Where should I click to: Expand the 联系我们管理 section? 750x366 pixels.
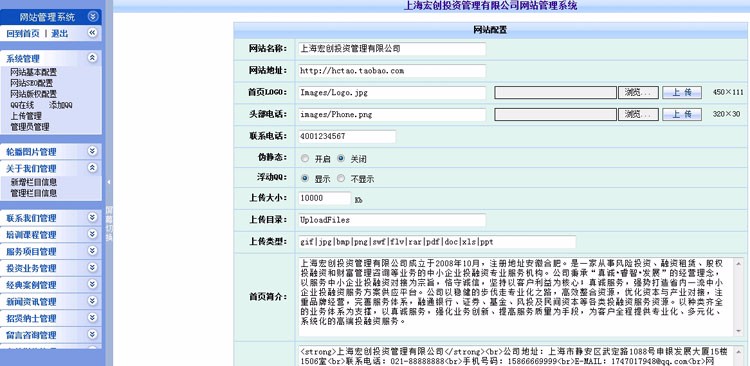tap(93, 217)
